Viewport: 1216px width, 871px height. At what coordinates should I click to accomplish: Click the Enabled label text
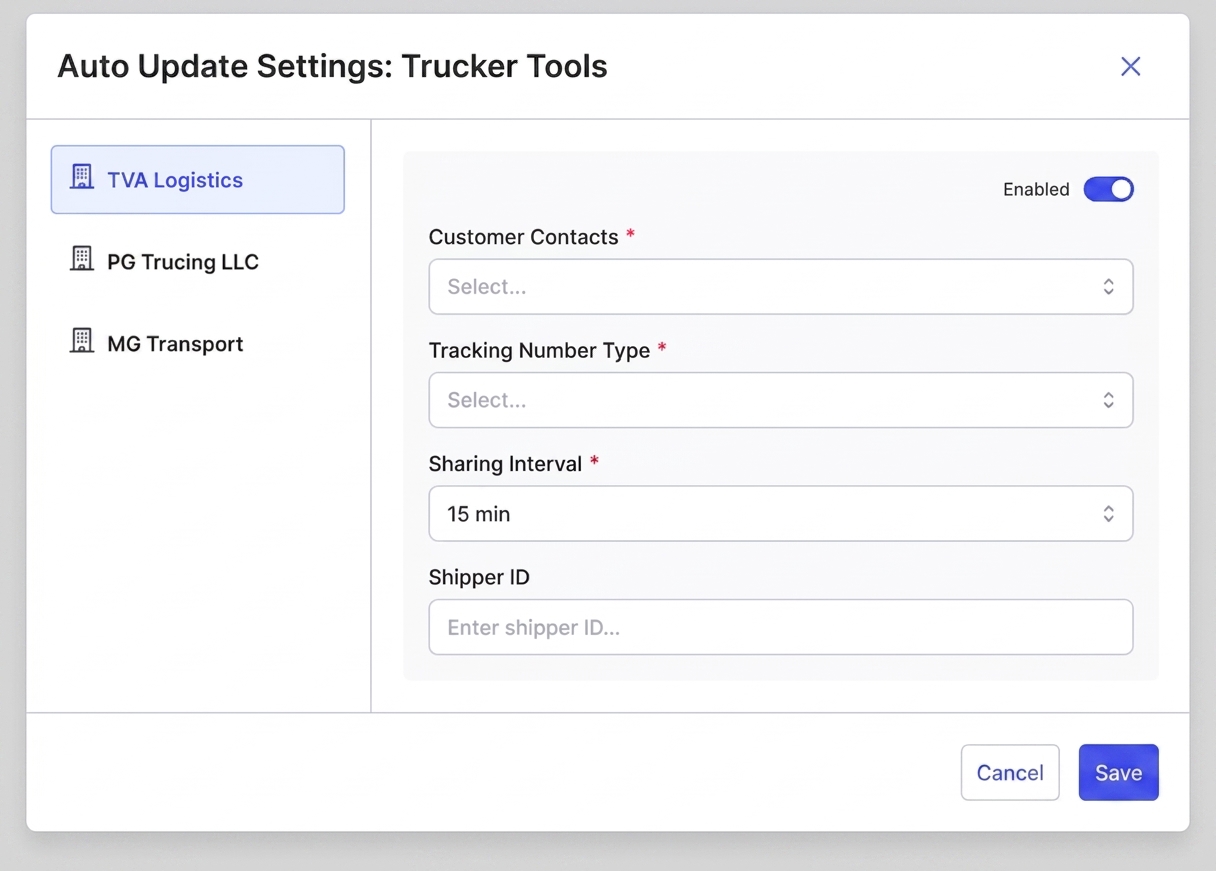point(1036,189)
